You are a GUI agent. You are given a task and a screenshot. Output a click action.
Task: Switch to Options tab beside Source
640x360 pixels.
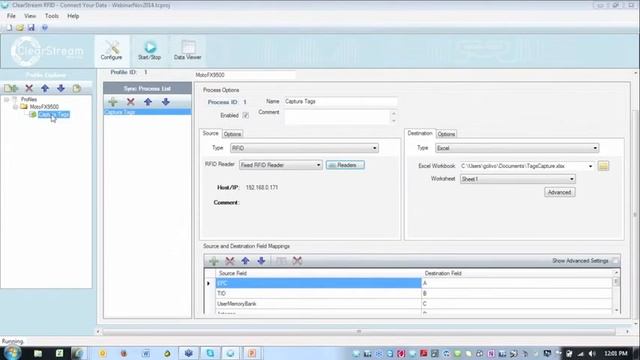click(232, 134)
